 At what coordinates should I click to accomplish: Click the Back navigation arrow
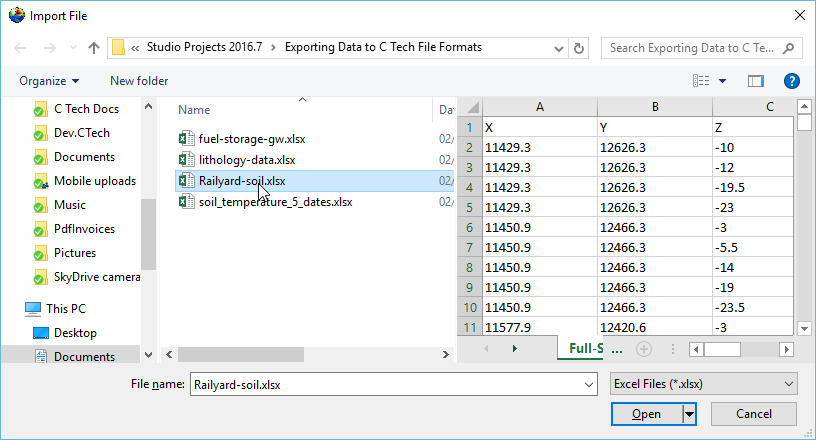[x=22, y=47]
